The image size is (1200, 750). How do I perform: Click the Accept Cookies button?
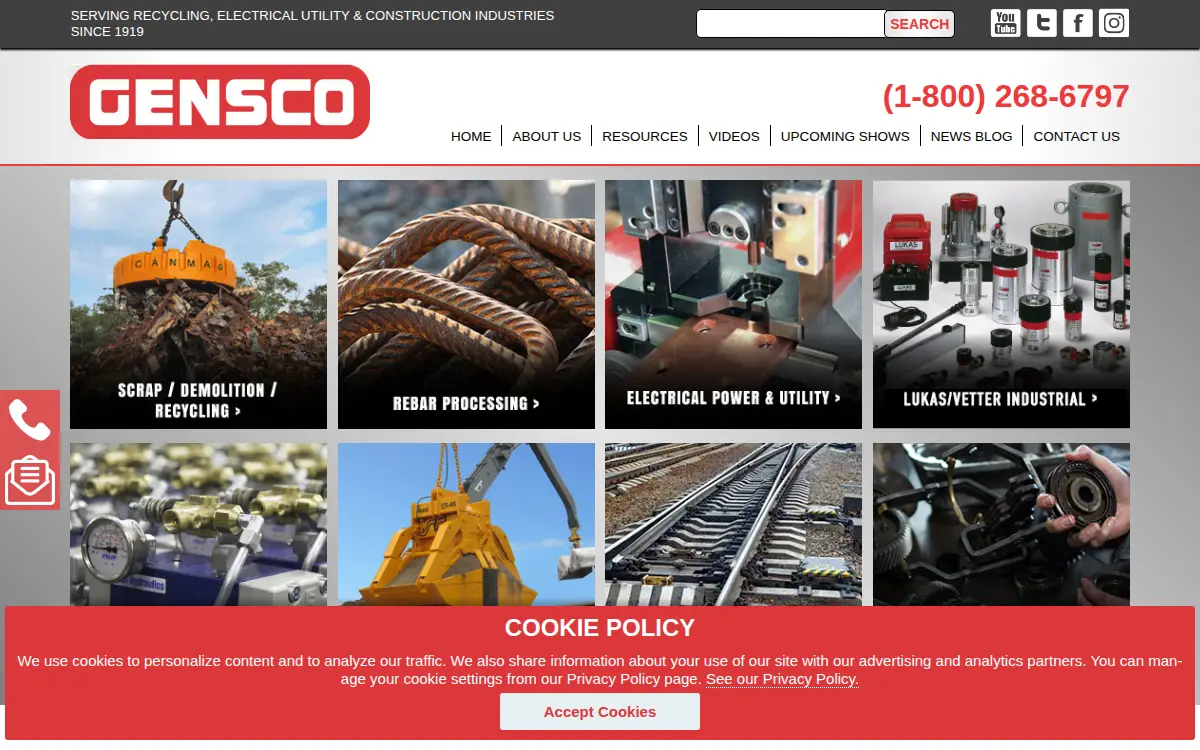[600, 712]
